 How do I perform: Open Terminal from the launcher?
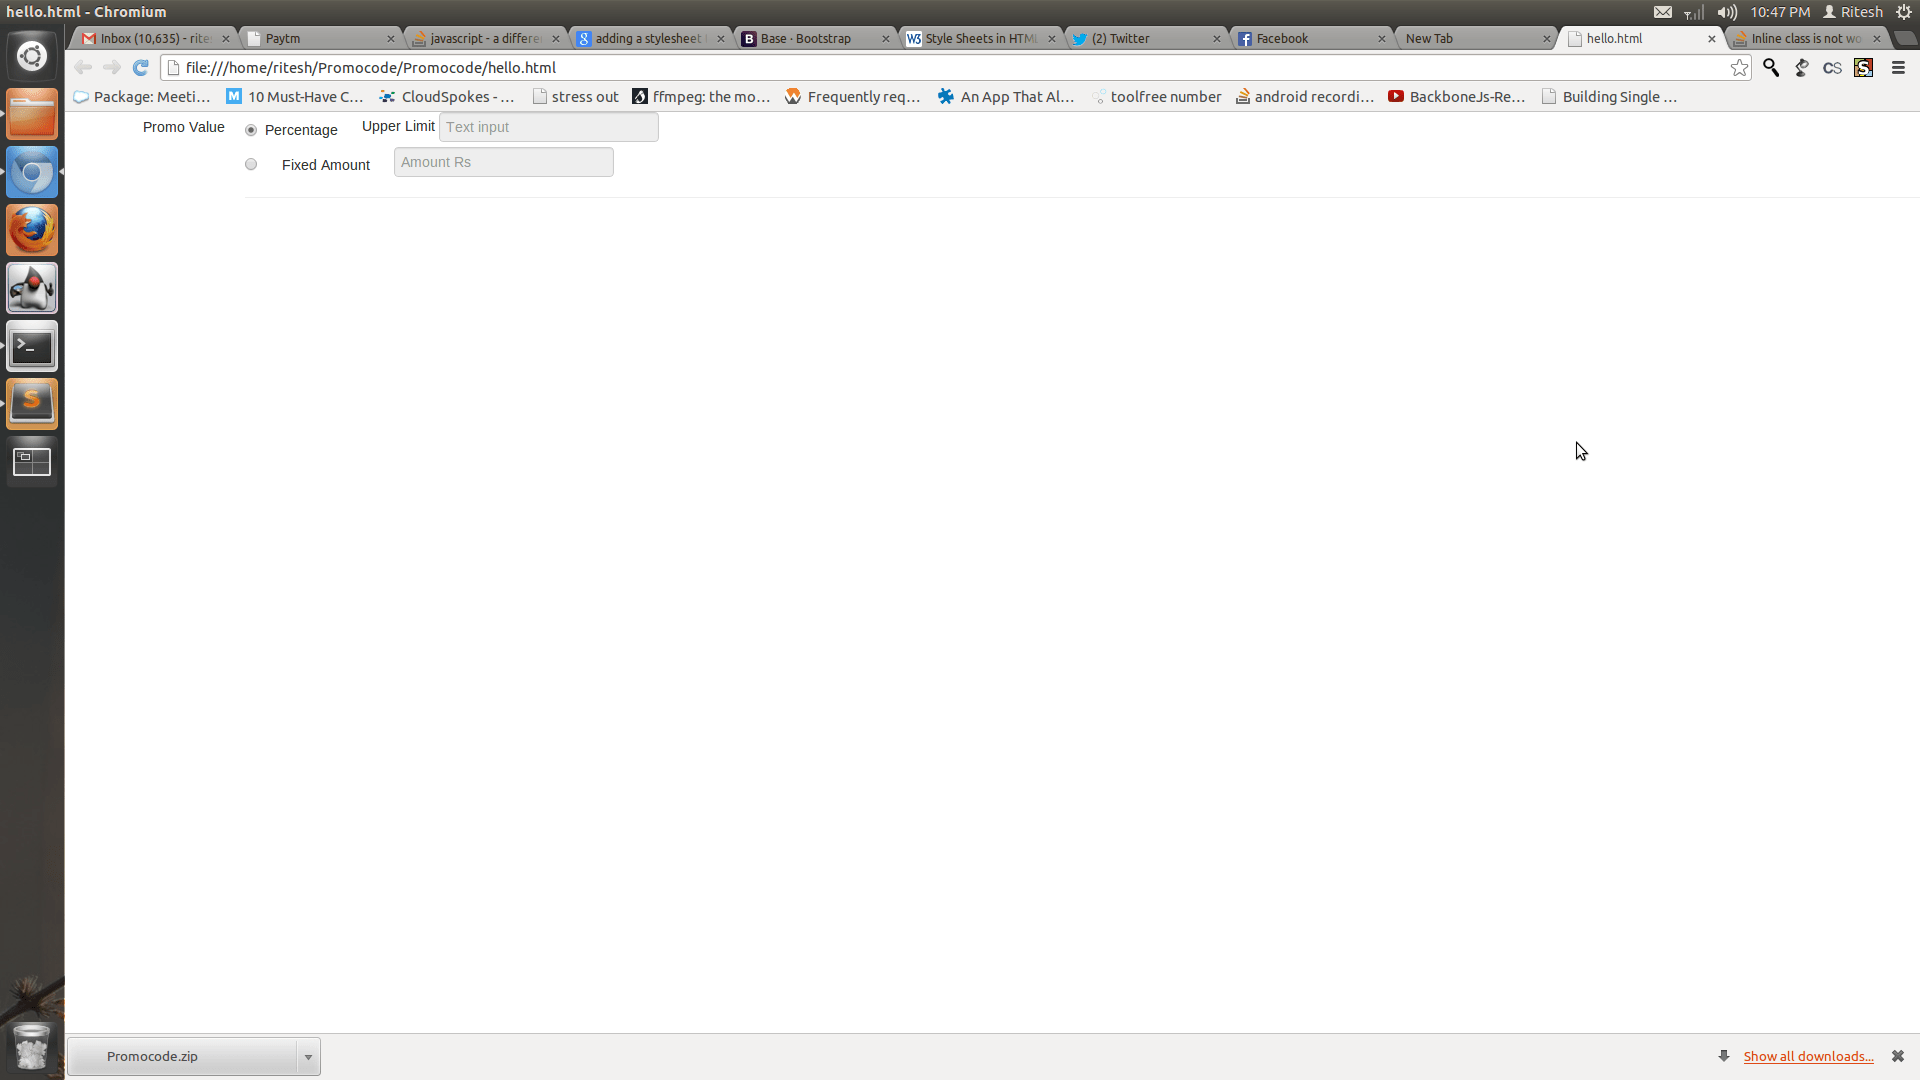click(x=32, y=347)
